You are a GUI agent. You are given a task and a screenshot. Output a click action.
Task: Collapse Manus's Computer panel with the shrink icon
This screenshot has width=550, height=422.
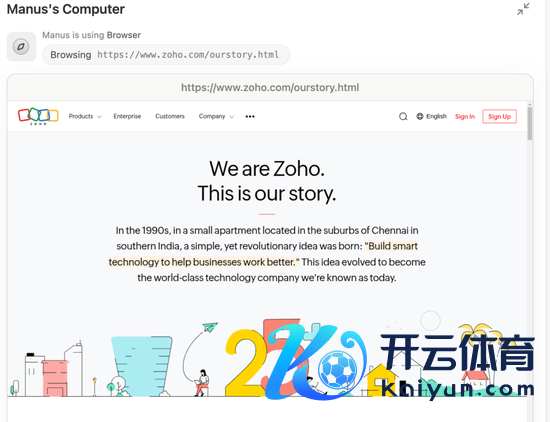click(523, 9)
